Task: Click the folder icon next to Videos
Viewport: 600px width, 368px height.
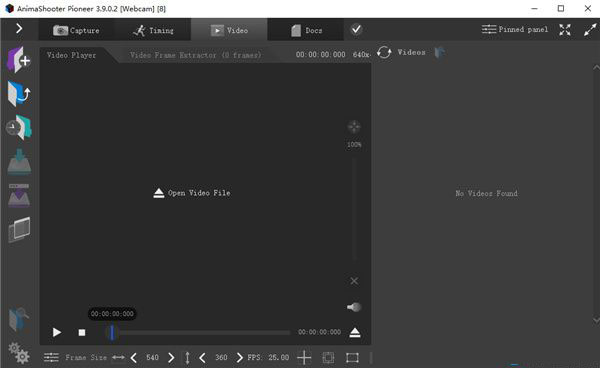Action: [x=440, y=52]
